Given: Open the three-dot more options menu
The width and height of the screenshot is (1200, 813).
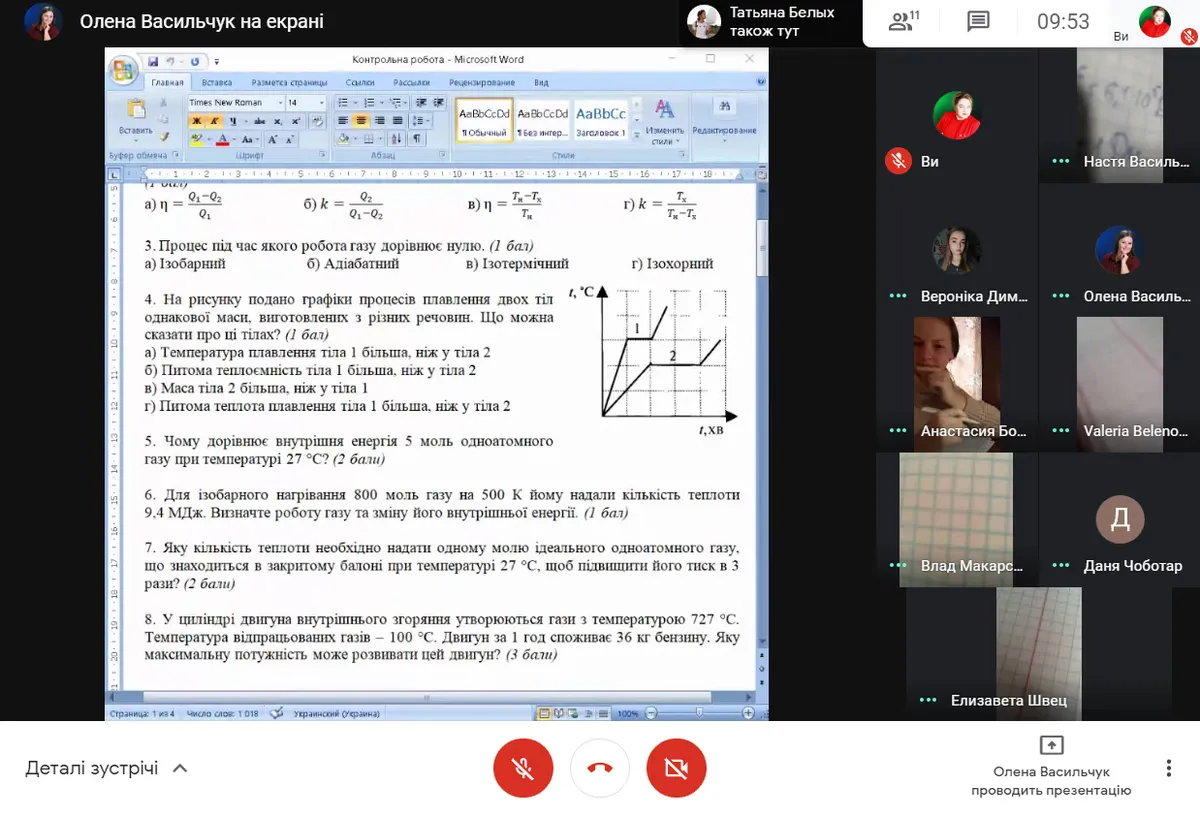Looking at the screenshot, I should (1169, 768).
